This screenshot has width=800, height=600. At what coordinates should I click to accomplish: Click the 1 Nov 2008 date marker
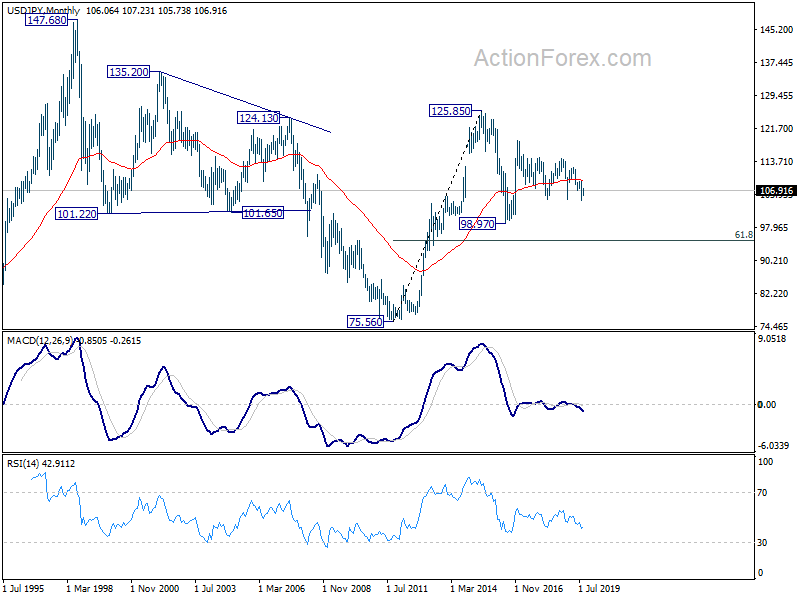[346, 588]
